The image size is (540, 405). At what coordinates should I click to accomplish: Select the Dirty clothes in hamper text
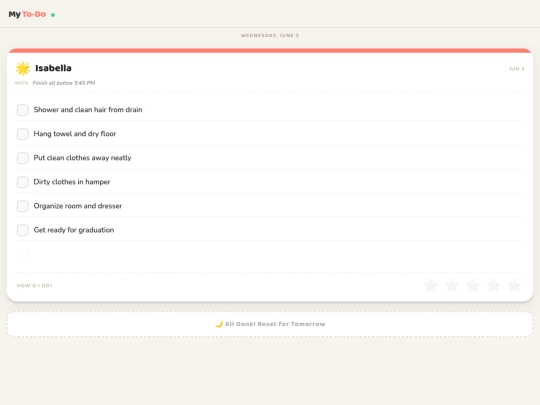point(72,182)
